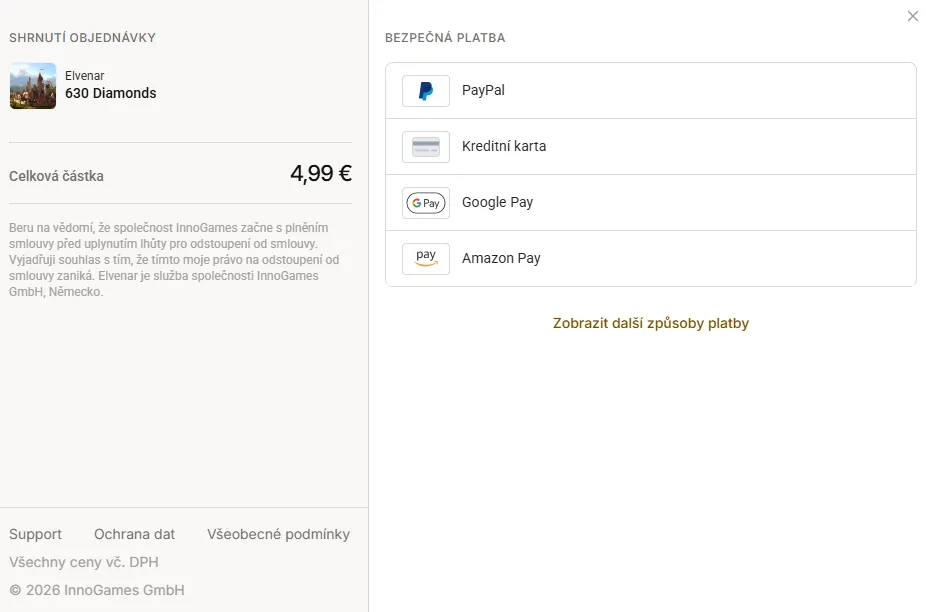
Task: Click the PayPal logo icon
Action: tap(426, 91)
